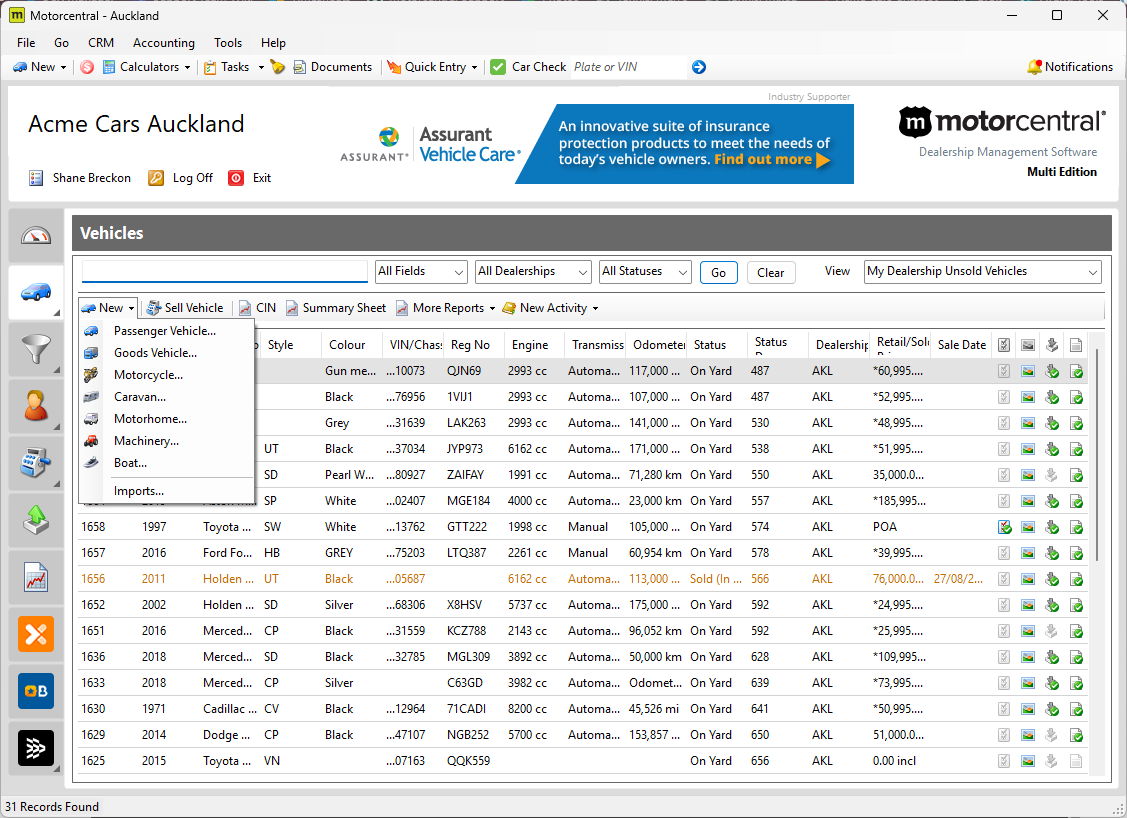The width and height of the screenshot is (1127, 818).
Task: Toggle the checklist icon for row 1651
Action: pyautogui.click(x=1004, y=631)
